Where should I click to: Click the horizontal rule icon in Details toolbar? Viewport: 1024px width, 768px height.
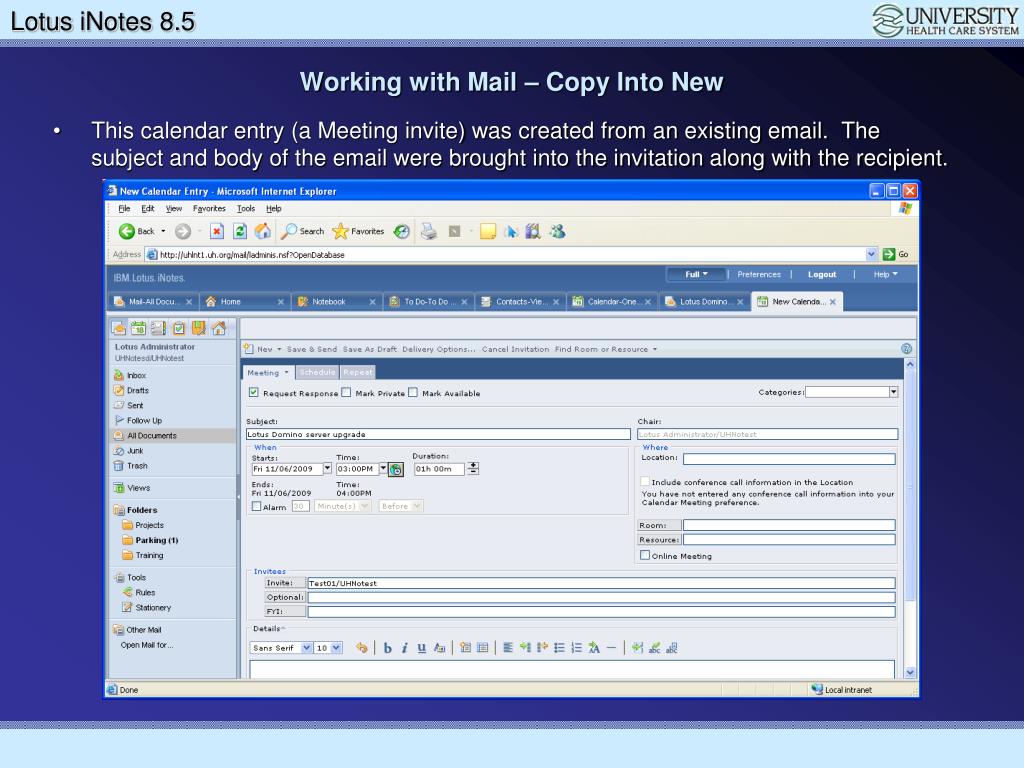click(x=611, y=648)
